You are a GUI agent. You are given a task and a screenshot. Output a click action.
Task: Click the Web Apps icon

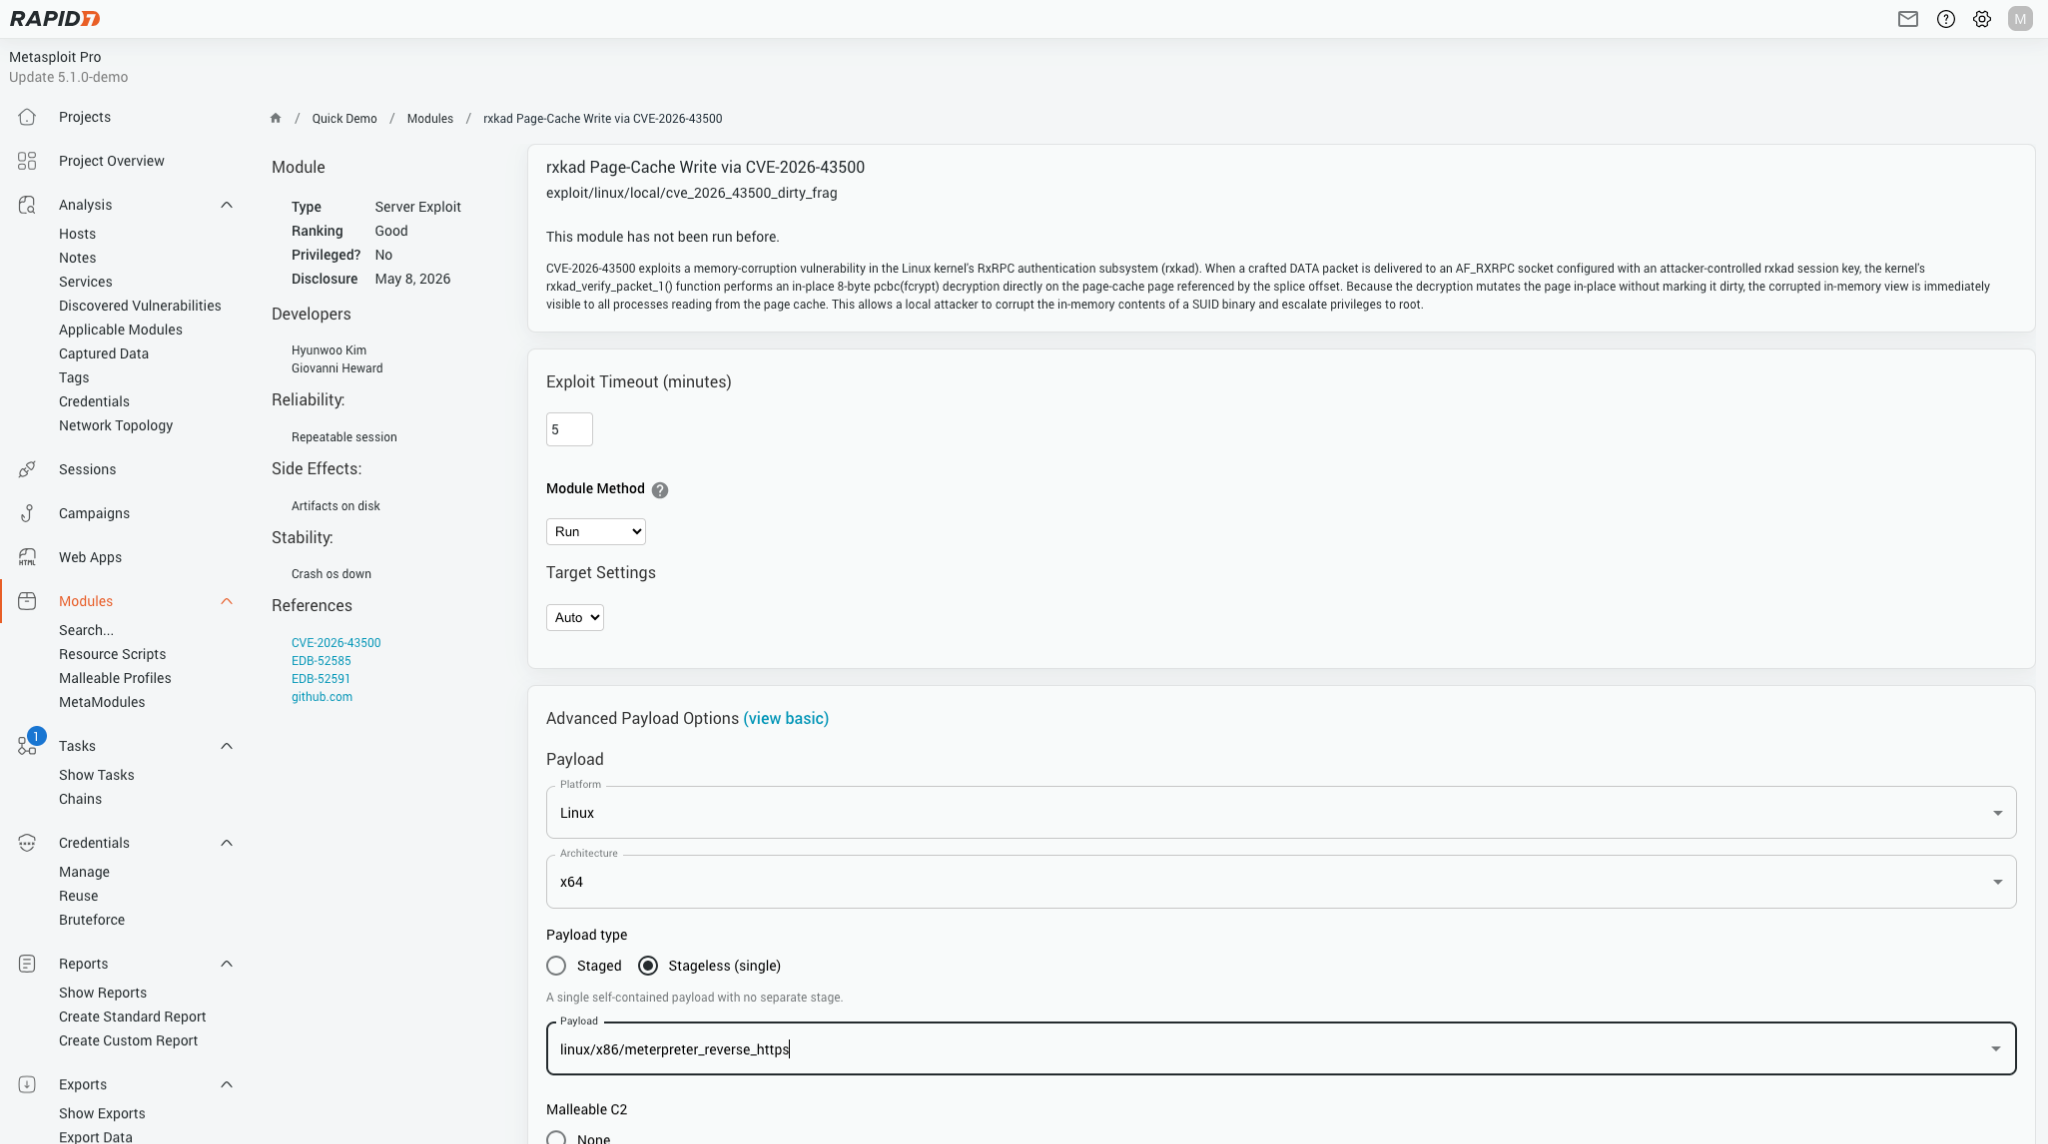pos(27,557)
